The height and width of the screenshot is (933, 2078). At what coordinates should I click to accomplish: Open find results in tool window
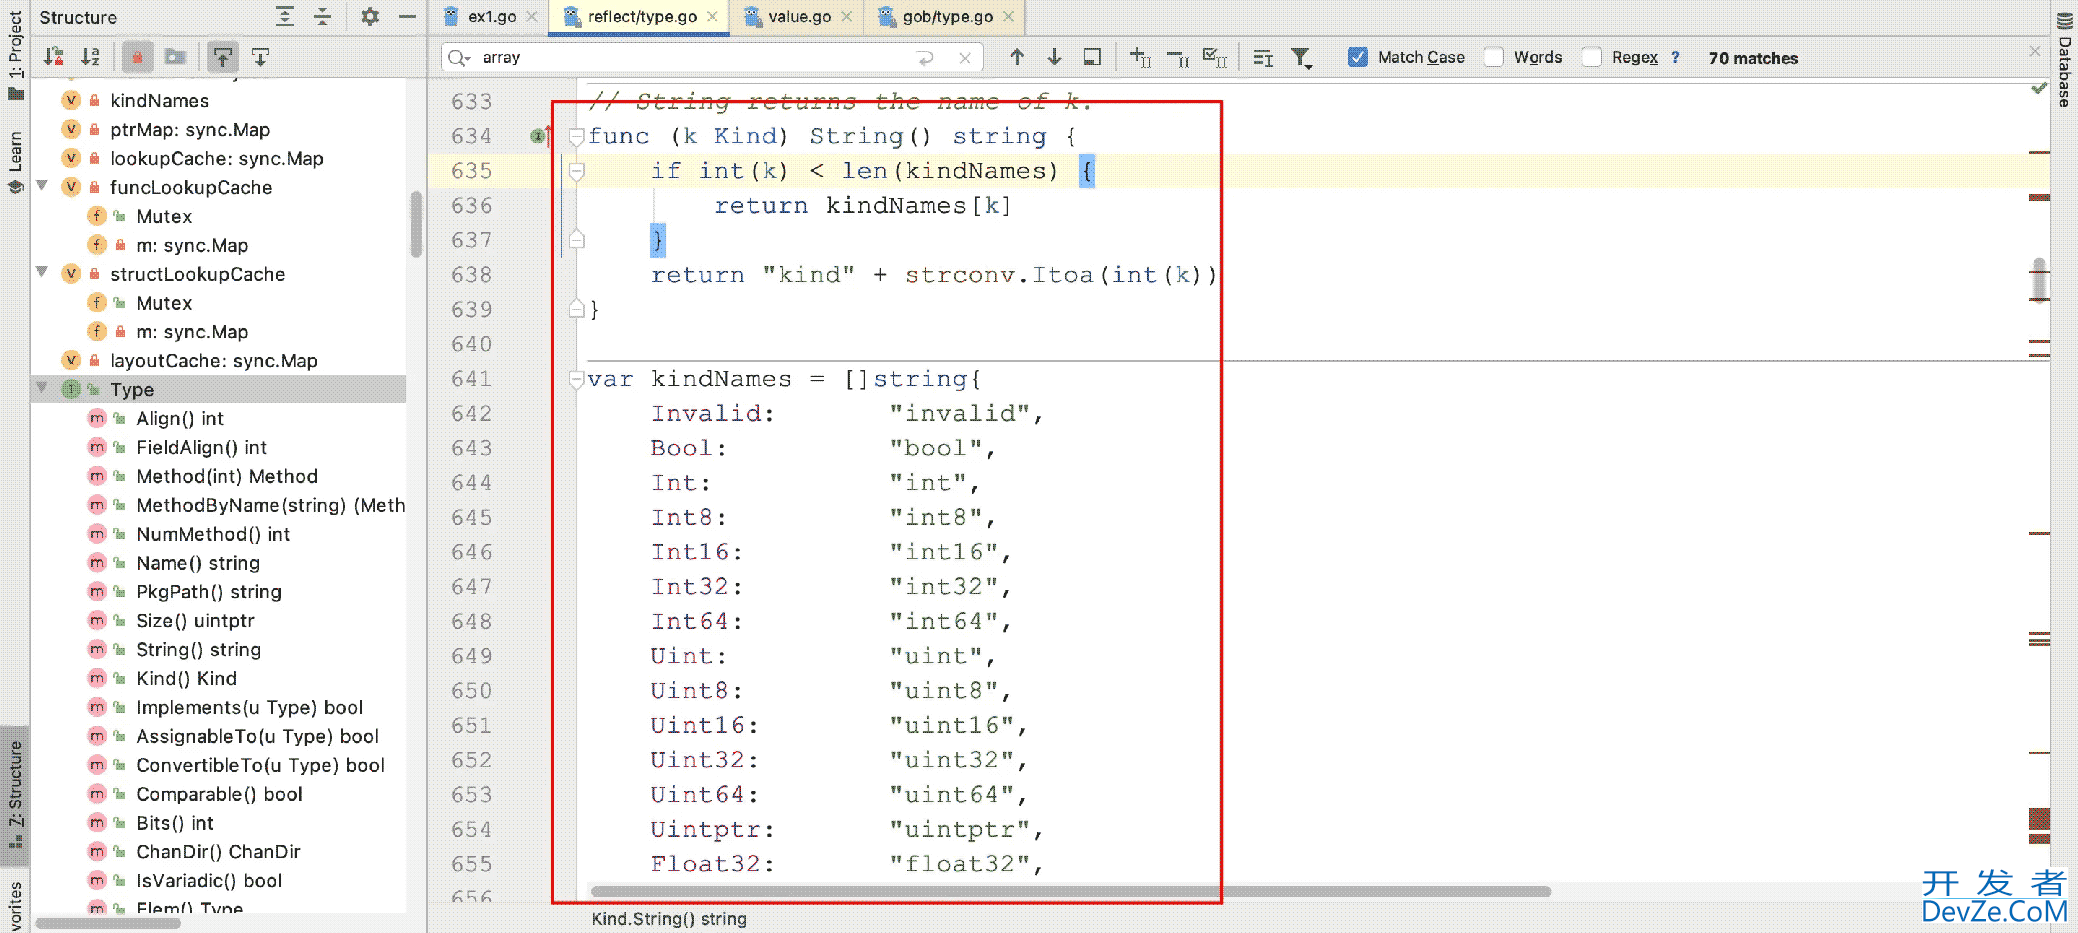pyautogui.click(x=1092, y=57)
